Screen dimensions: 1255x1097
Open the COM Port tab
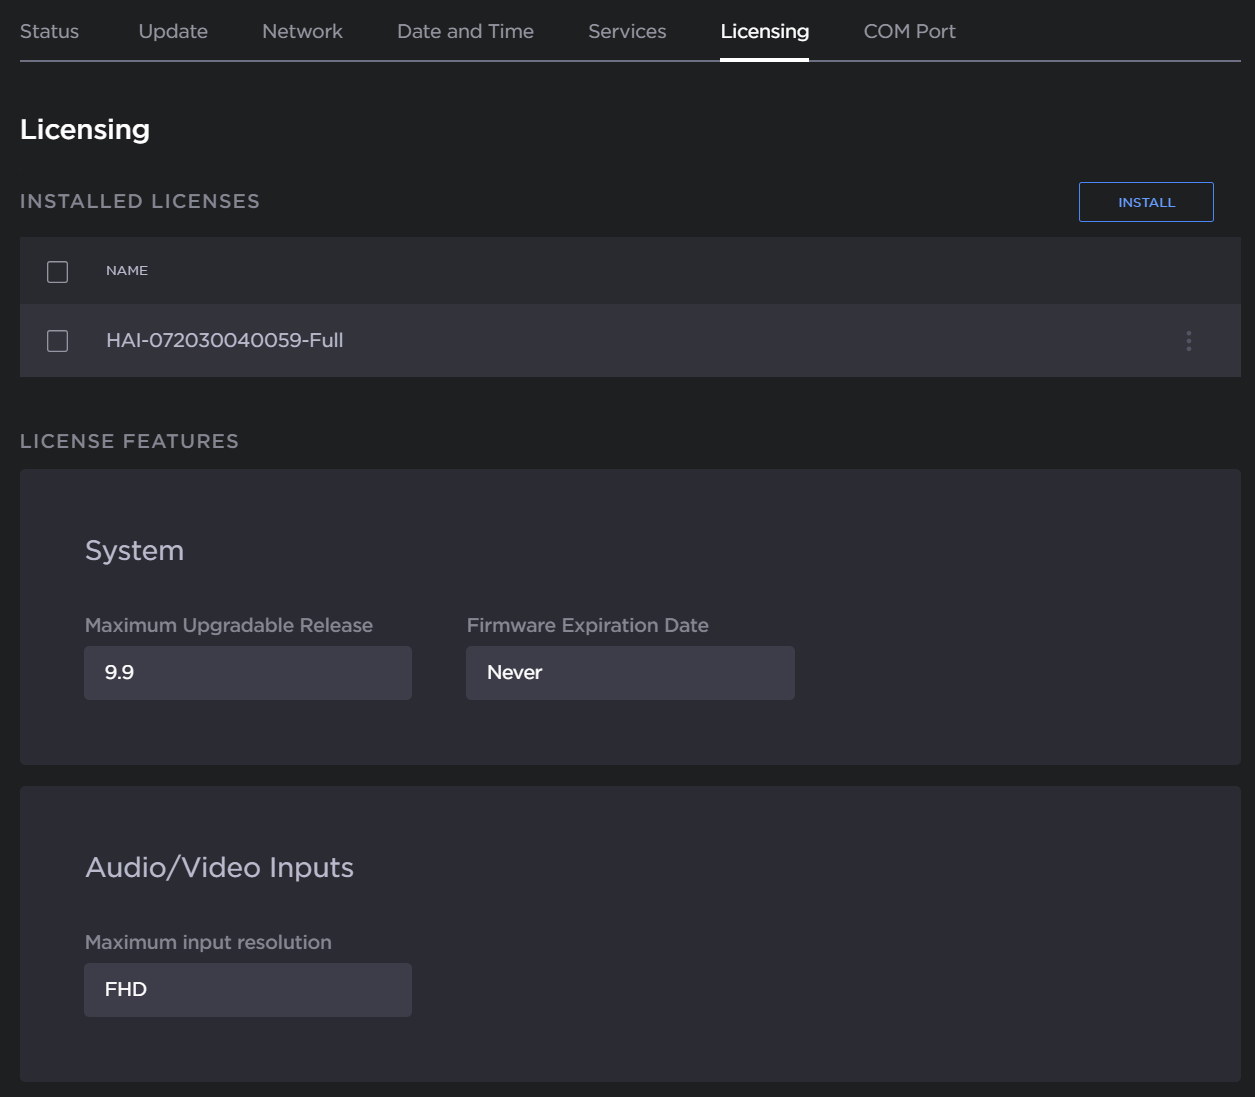[x=909, y=31]
